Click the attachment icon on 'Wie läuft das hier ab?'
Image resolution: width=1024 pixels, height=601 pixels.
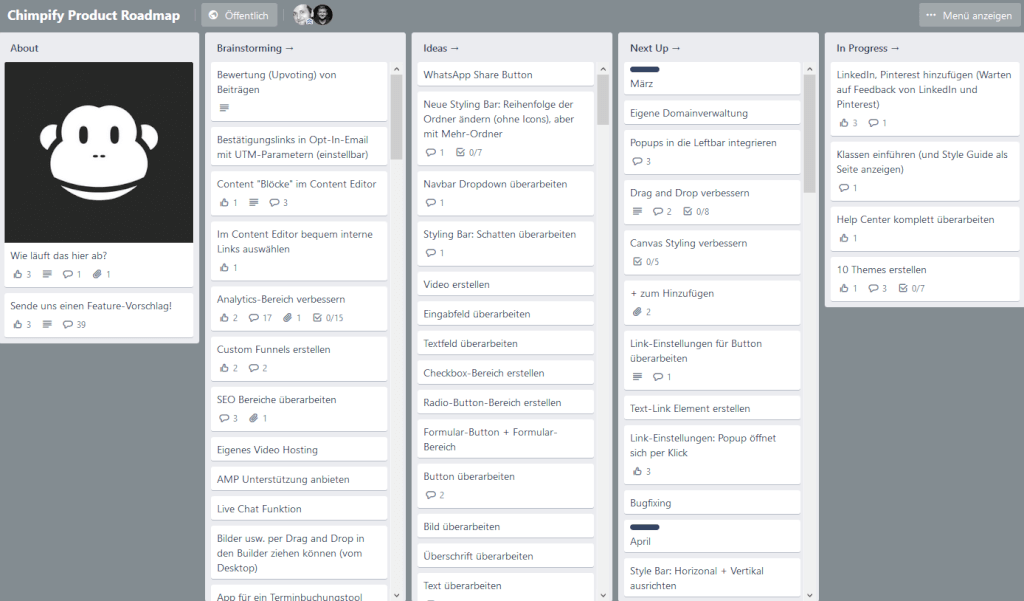coord(97,274)
